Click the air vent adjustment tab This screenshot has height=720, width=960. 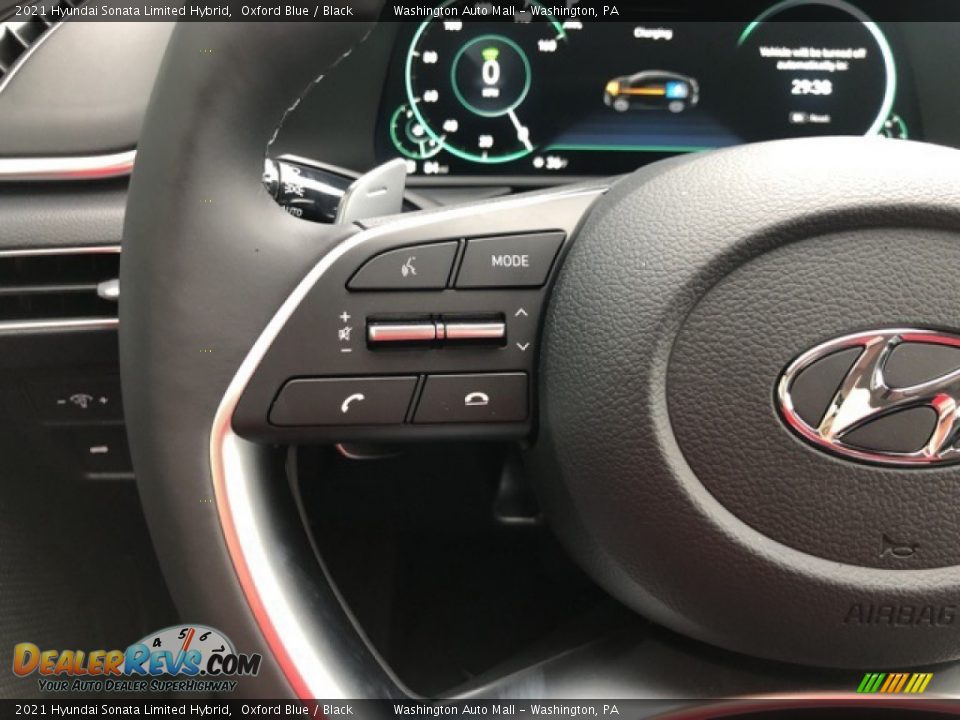pyautogui.click(x=108, y=289)
